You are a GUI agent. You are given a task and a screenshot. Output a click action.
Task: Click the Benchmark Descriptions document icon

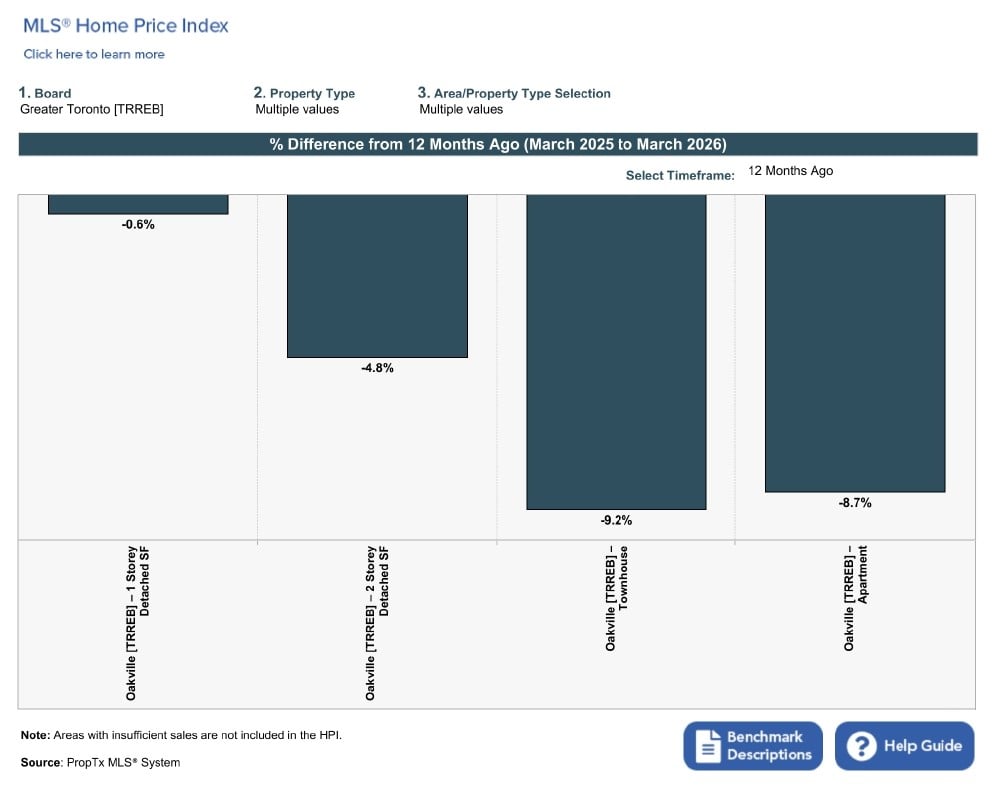[x=708, y=746]
